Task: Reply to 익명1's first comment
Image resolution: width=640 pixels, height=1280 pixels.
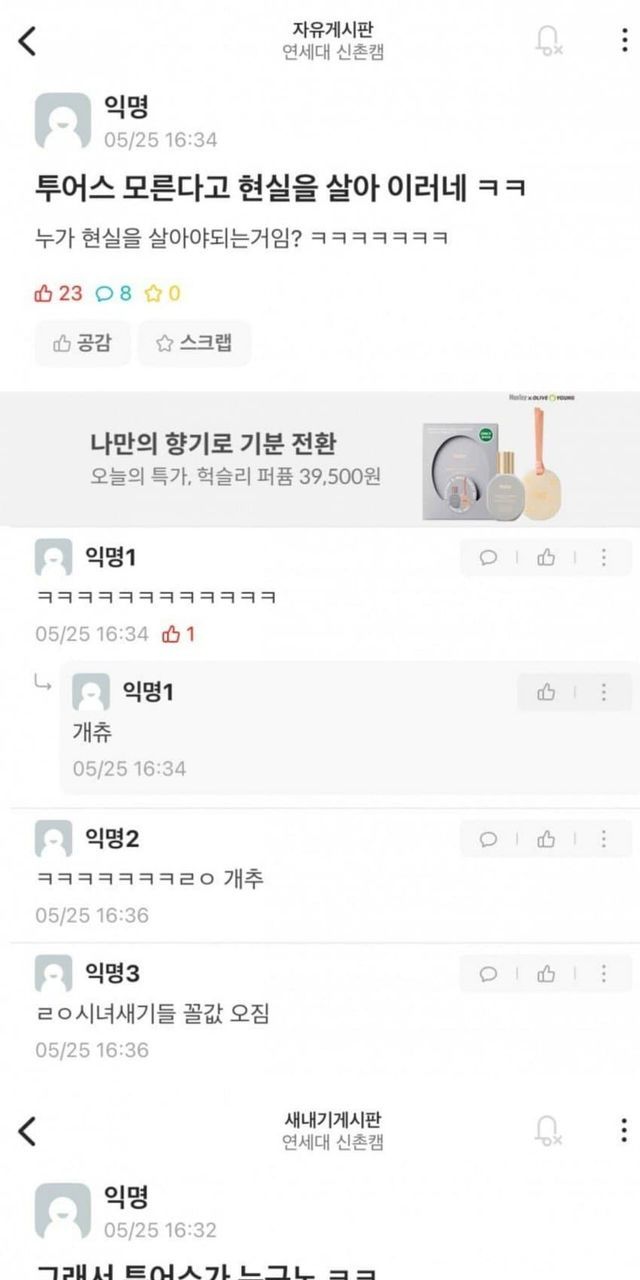Action: [x=488, y=558]
